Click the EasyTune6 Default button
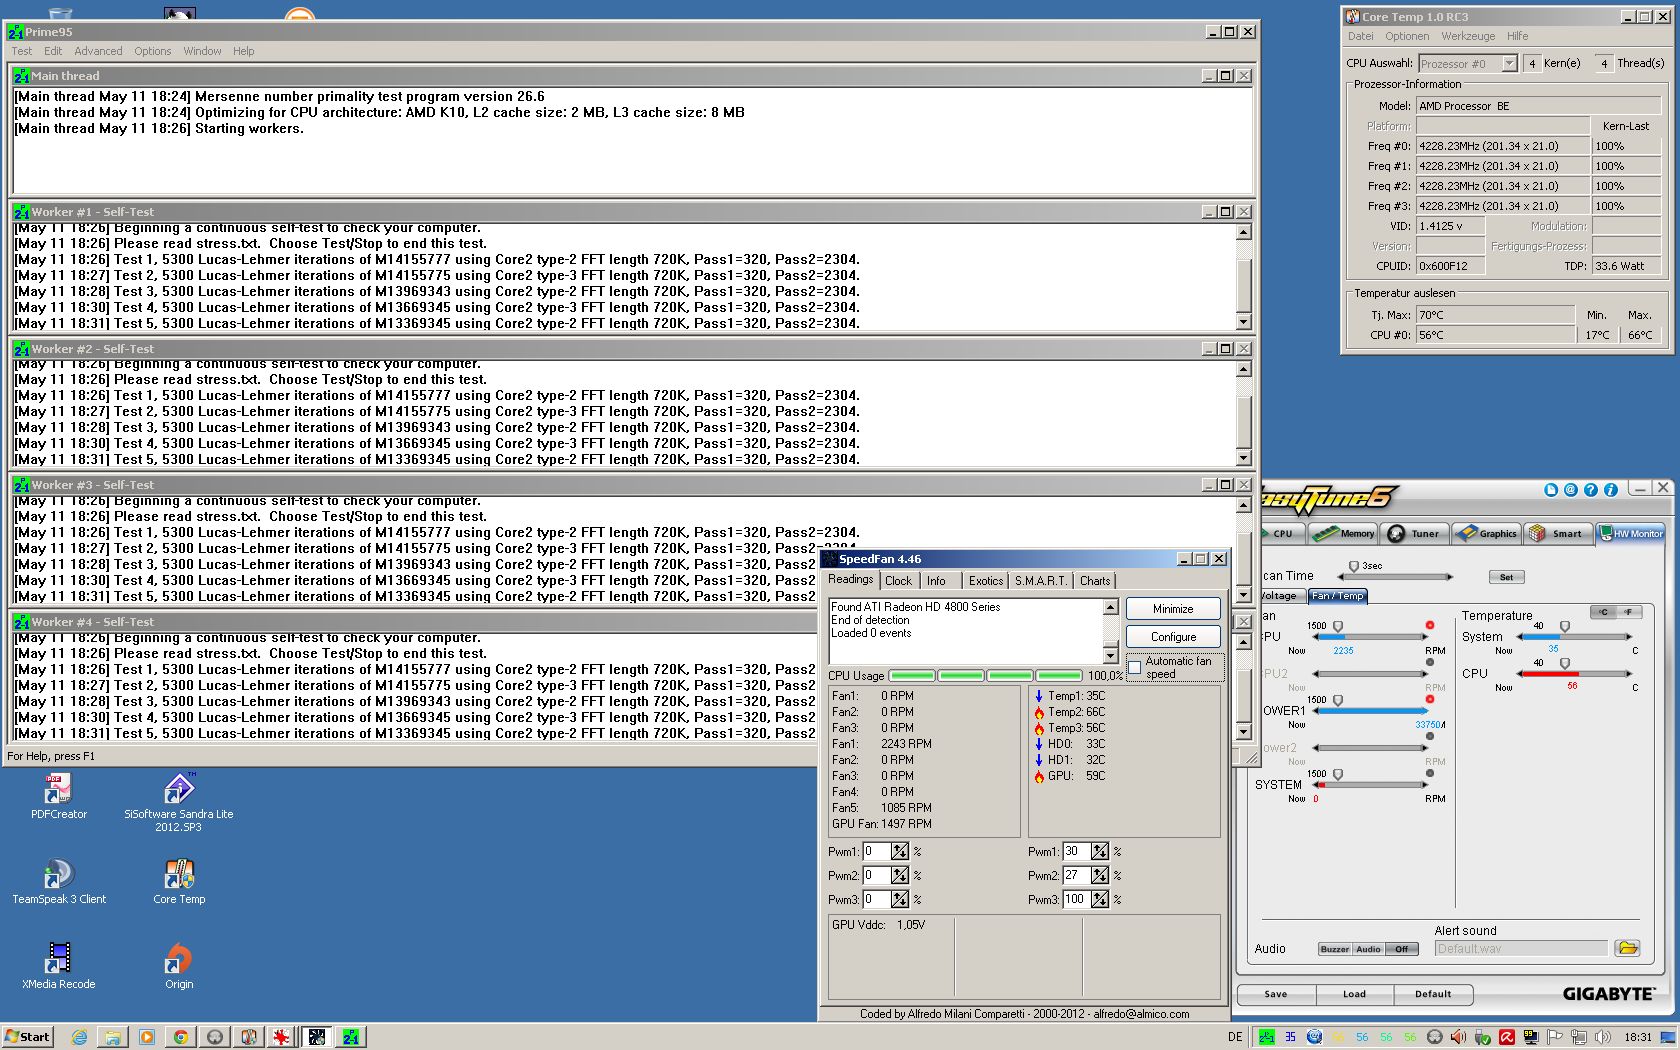 tap(1433, 994)
